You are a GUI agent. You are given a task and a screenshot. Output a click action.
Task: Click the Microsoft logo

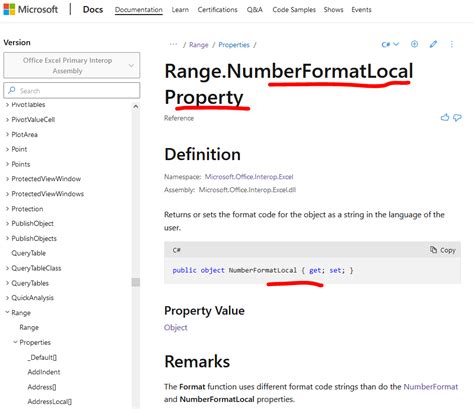click(x=31, y=9)
